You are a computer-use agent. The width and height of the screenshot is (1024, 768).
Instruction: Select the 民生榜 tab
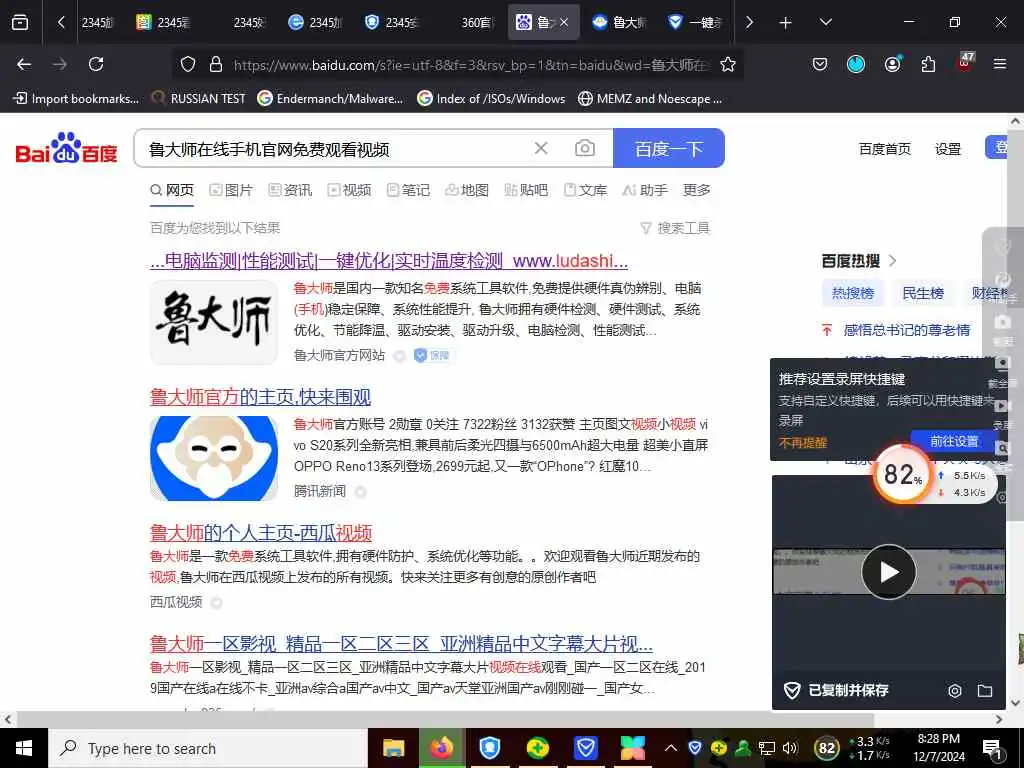coord(923,293)
